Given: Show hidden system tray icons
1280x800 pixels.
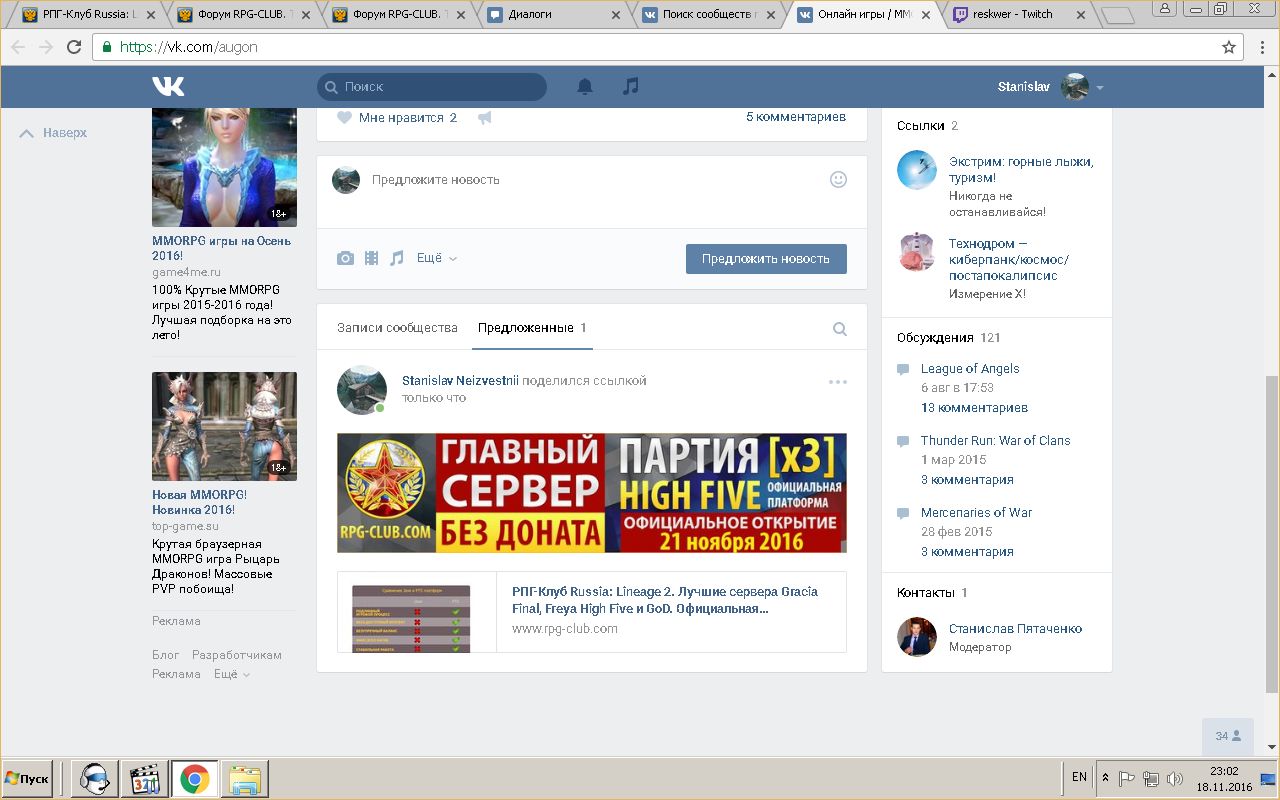Looking at the screenshot, I should coord(1105,779).
